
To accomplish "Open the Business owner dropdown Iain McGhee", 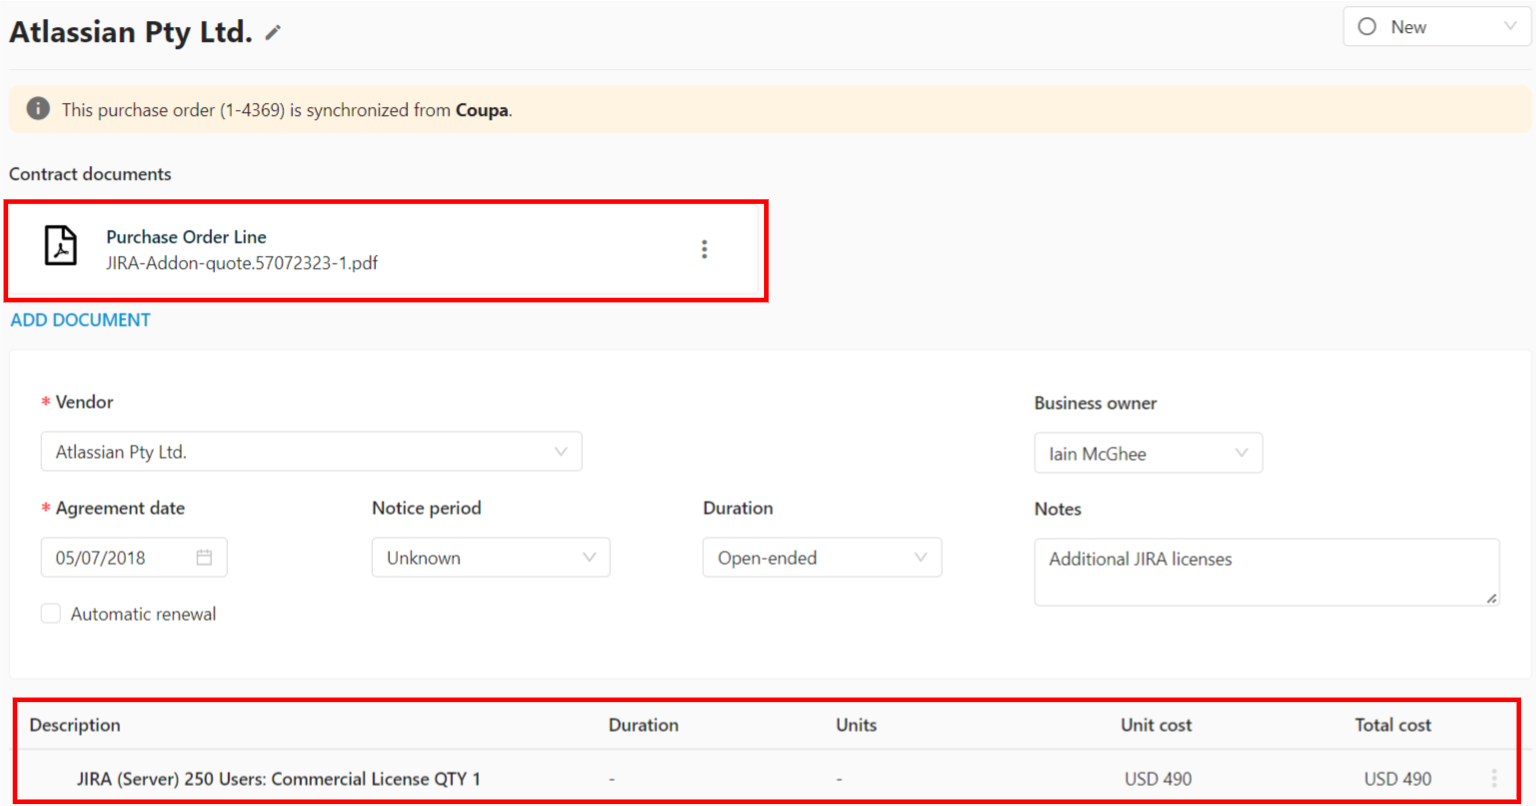I will [x=1148, y=453].
